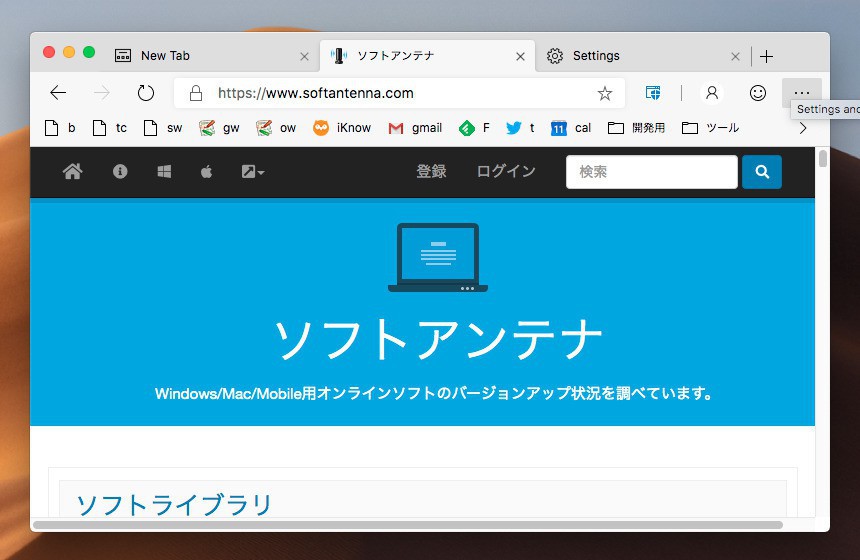The width and height of the screenshot is (860, 560).
Task: Open the 'cal' calendar bookmark
Action: [570, 128]
